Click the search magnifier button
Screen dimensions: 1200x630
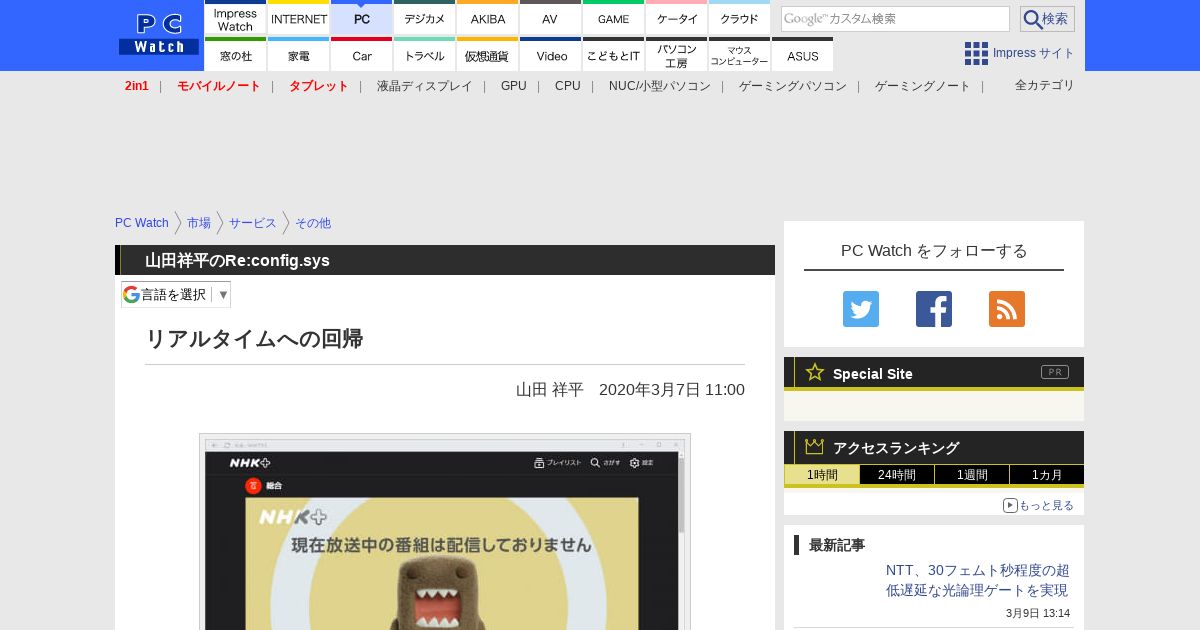[x=1047, y=19]
